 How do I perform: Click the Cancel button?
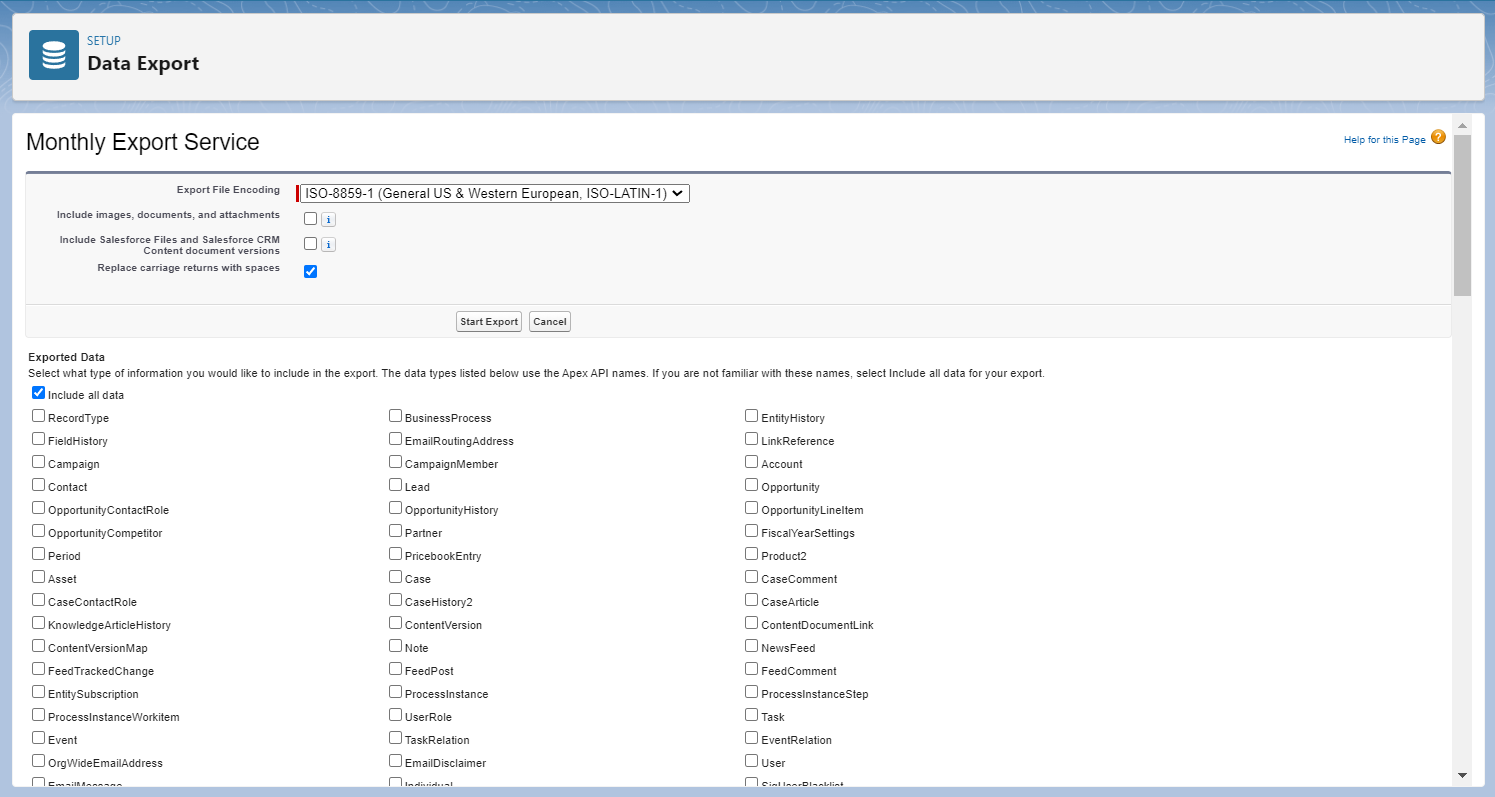[x=550, y=322]
